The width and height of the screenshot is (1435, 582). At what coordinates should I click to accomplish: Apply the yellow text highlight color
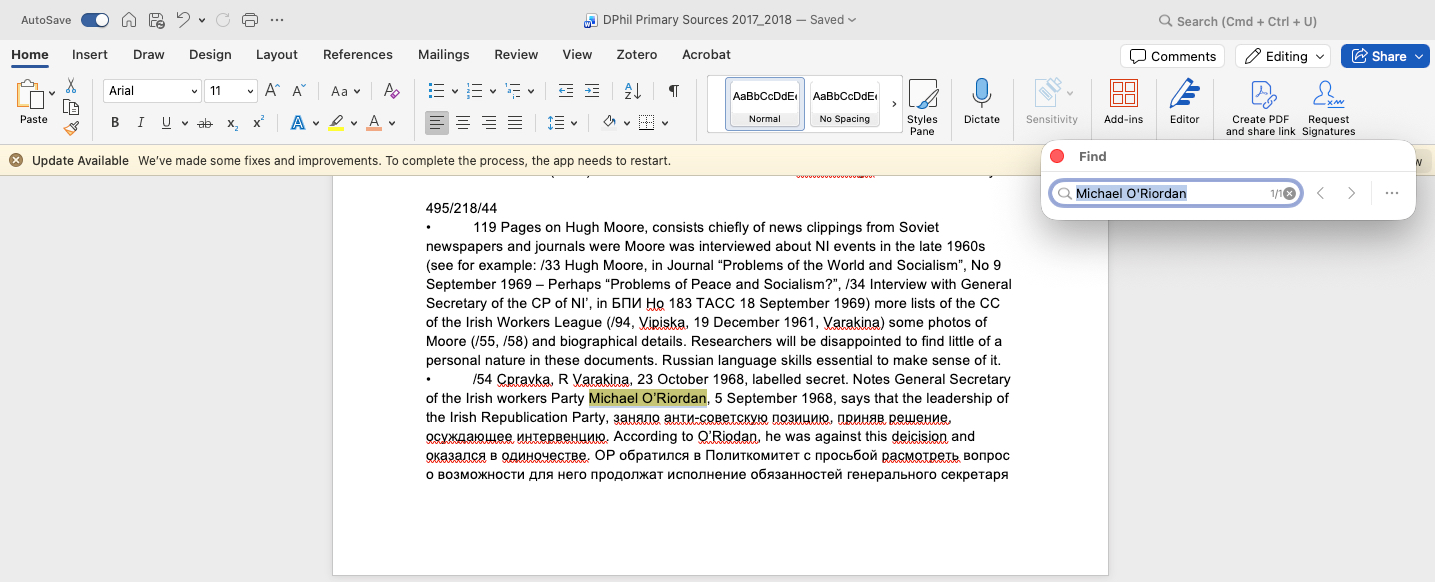336,123
